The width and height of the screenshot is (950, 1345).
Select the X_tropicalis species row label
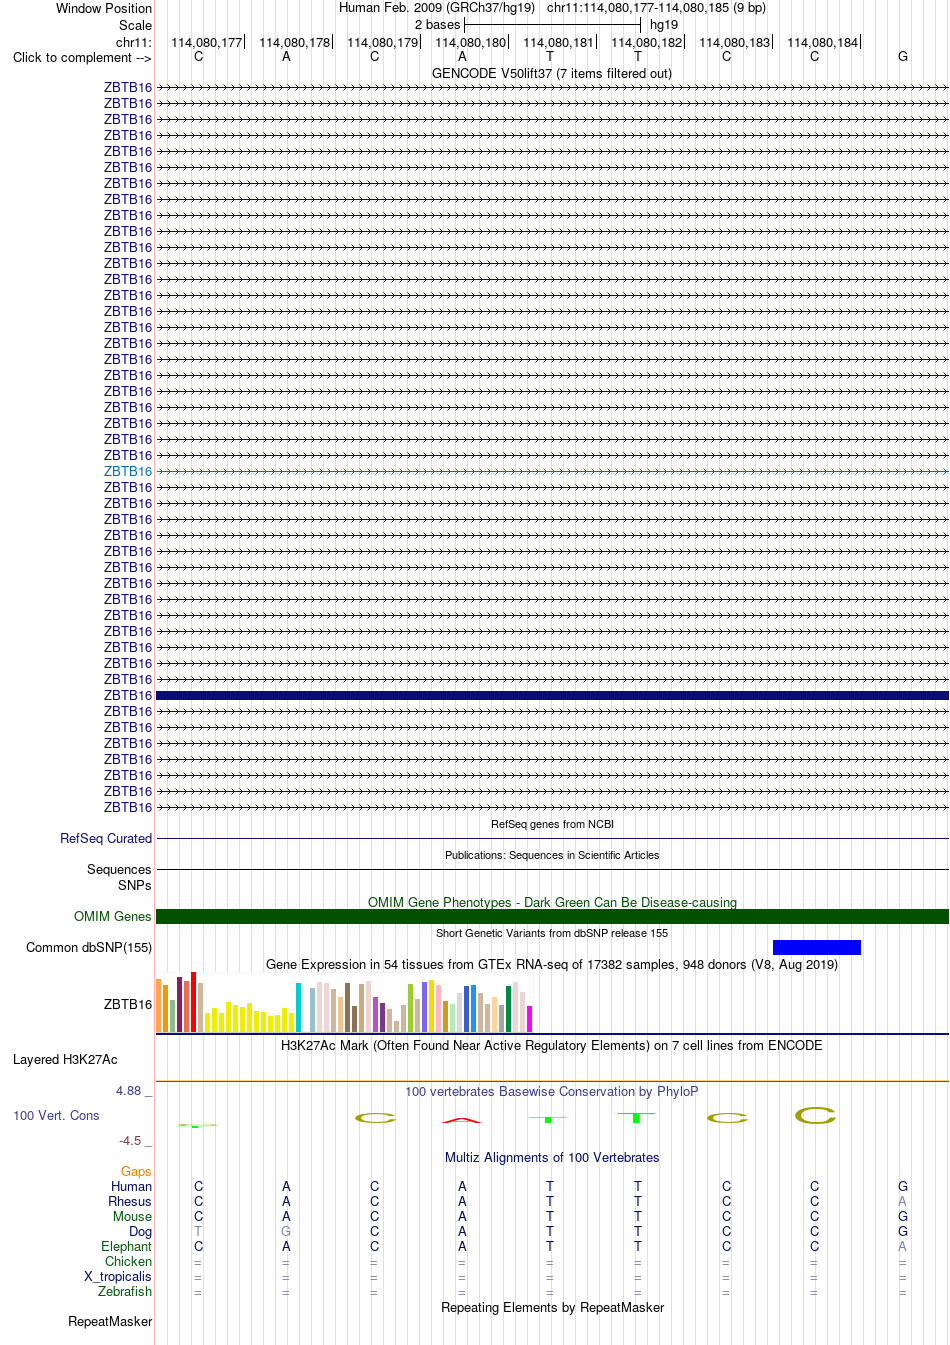coord(118,1276)
